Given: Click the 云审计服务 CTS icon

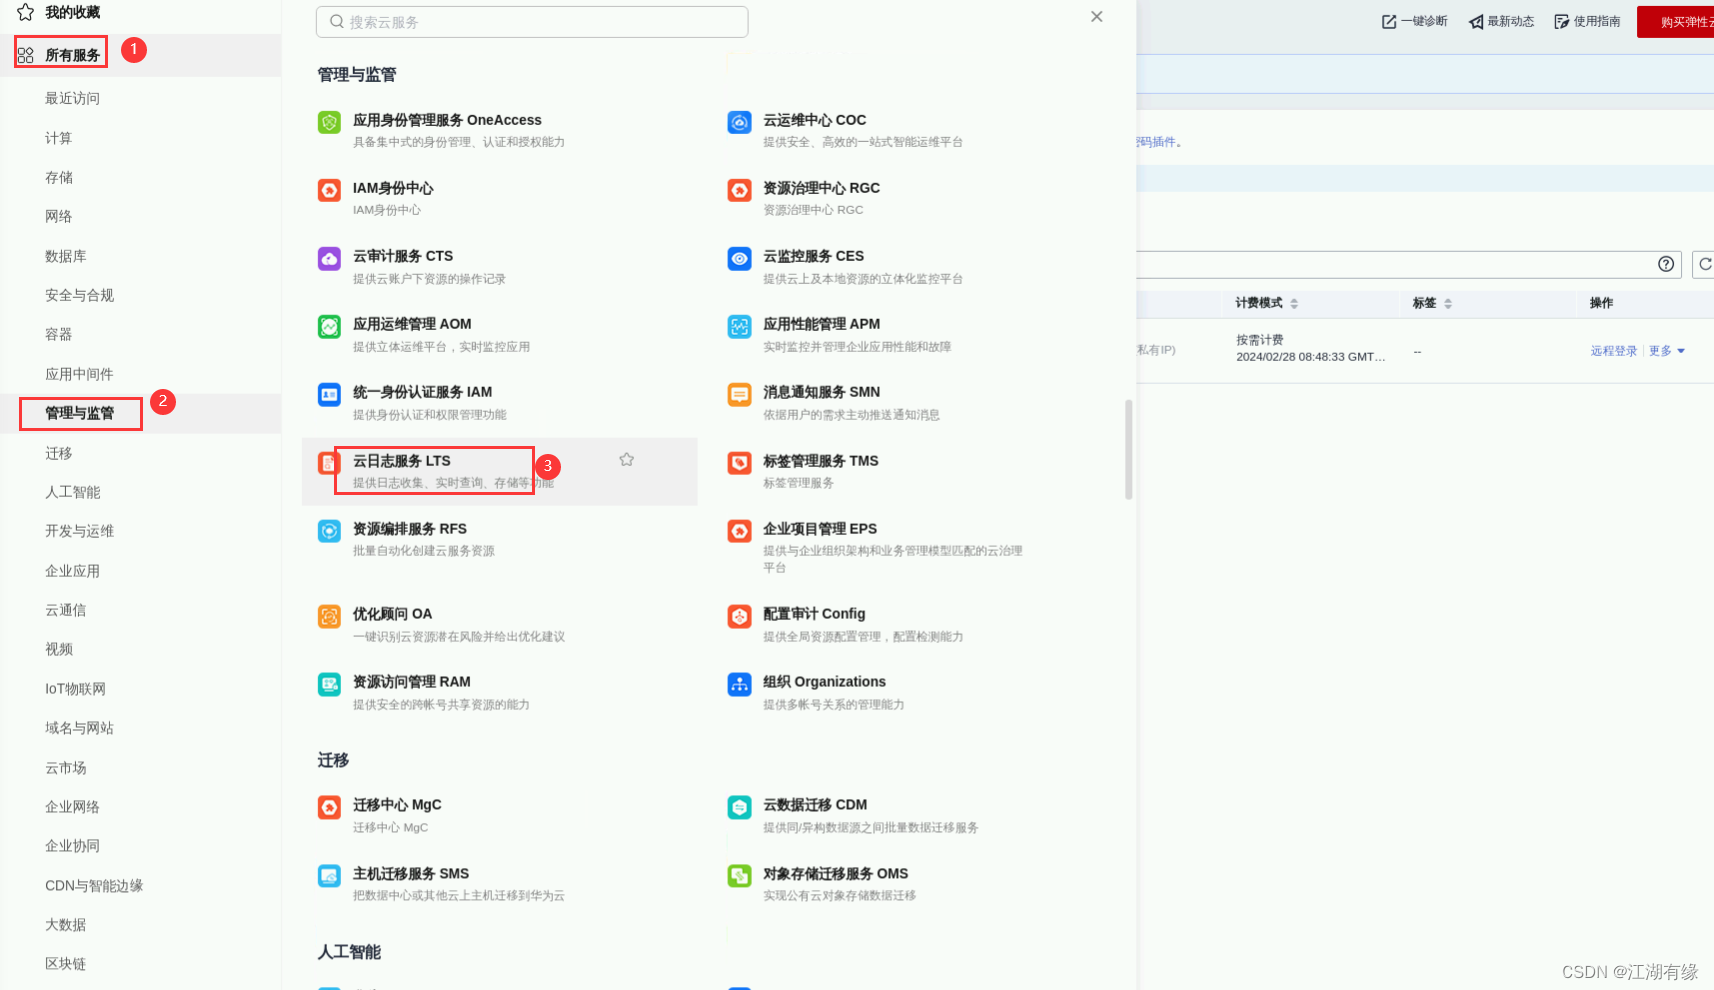Looking at the screenshot, I should pos(329,258).
